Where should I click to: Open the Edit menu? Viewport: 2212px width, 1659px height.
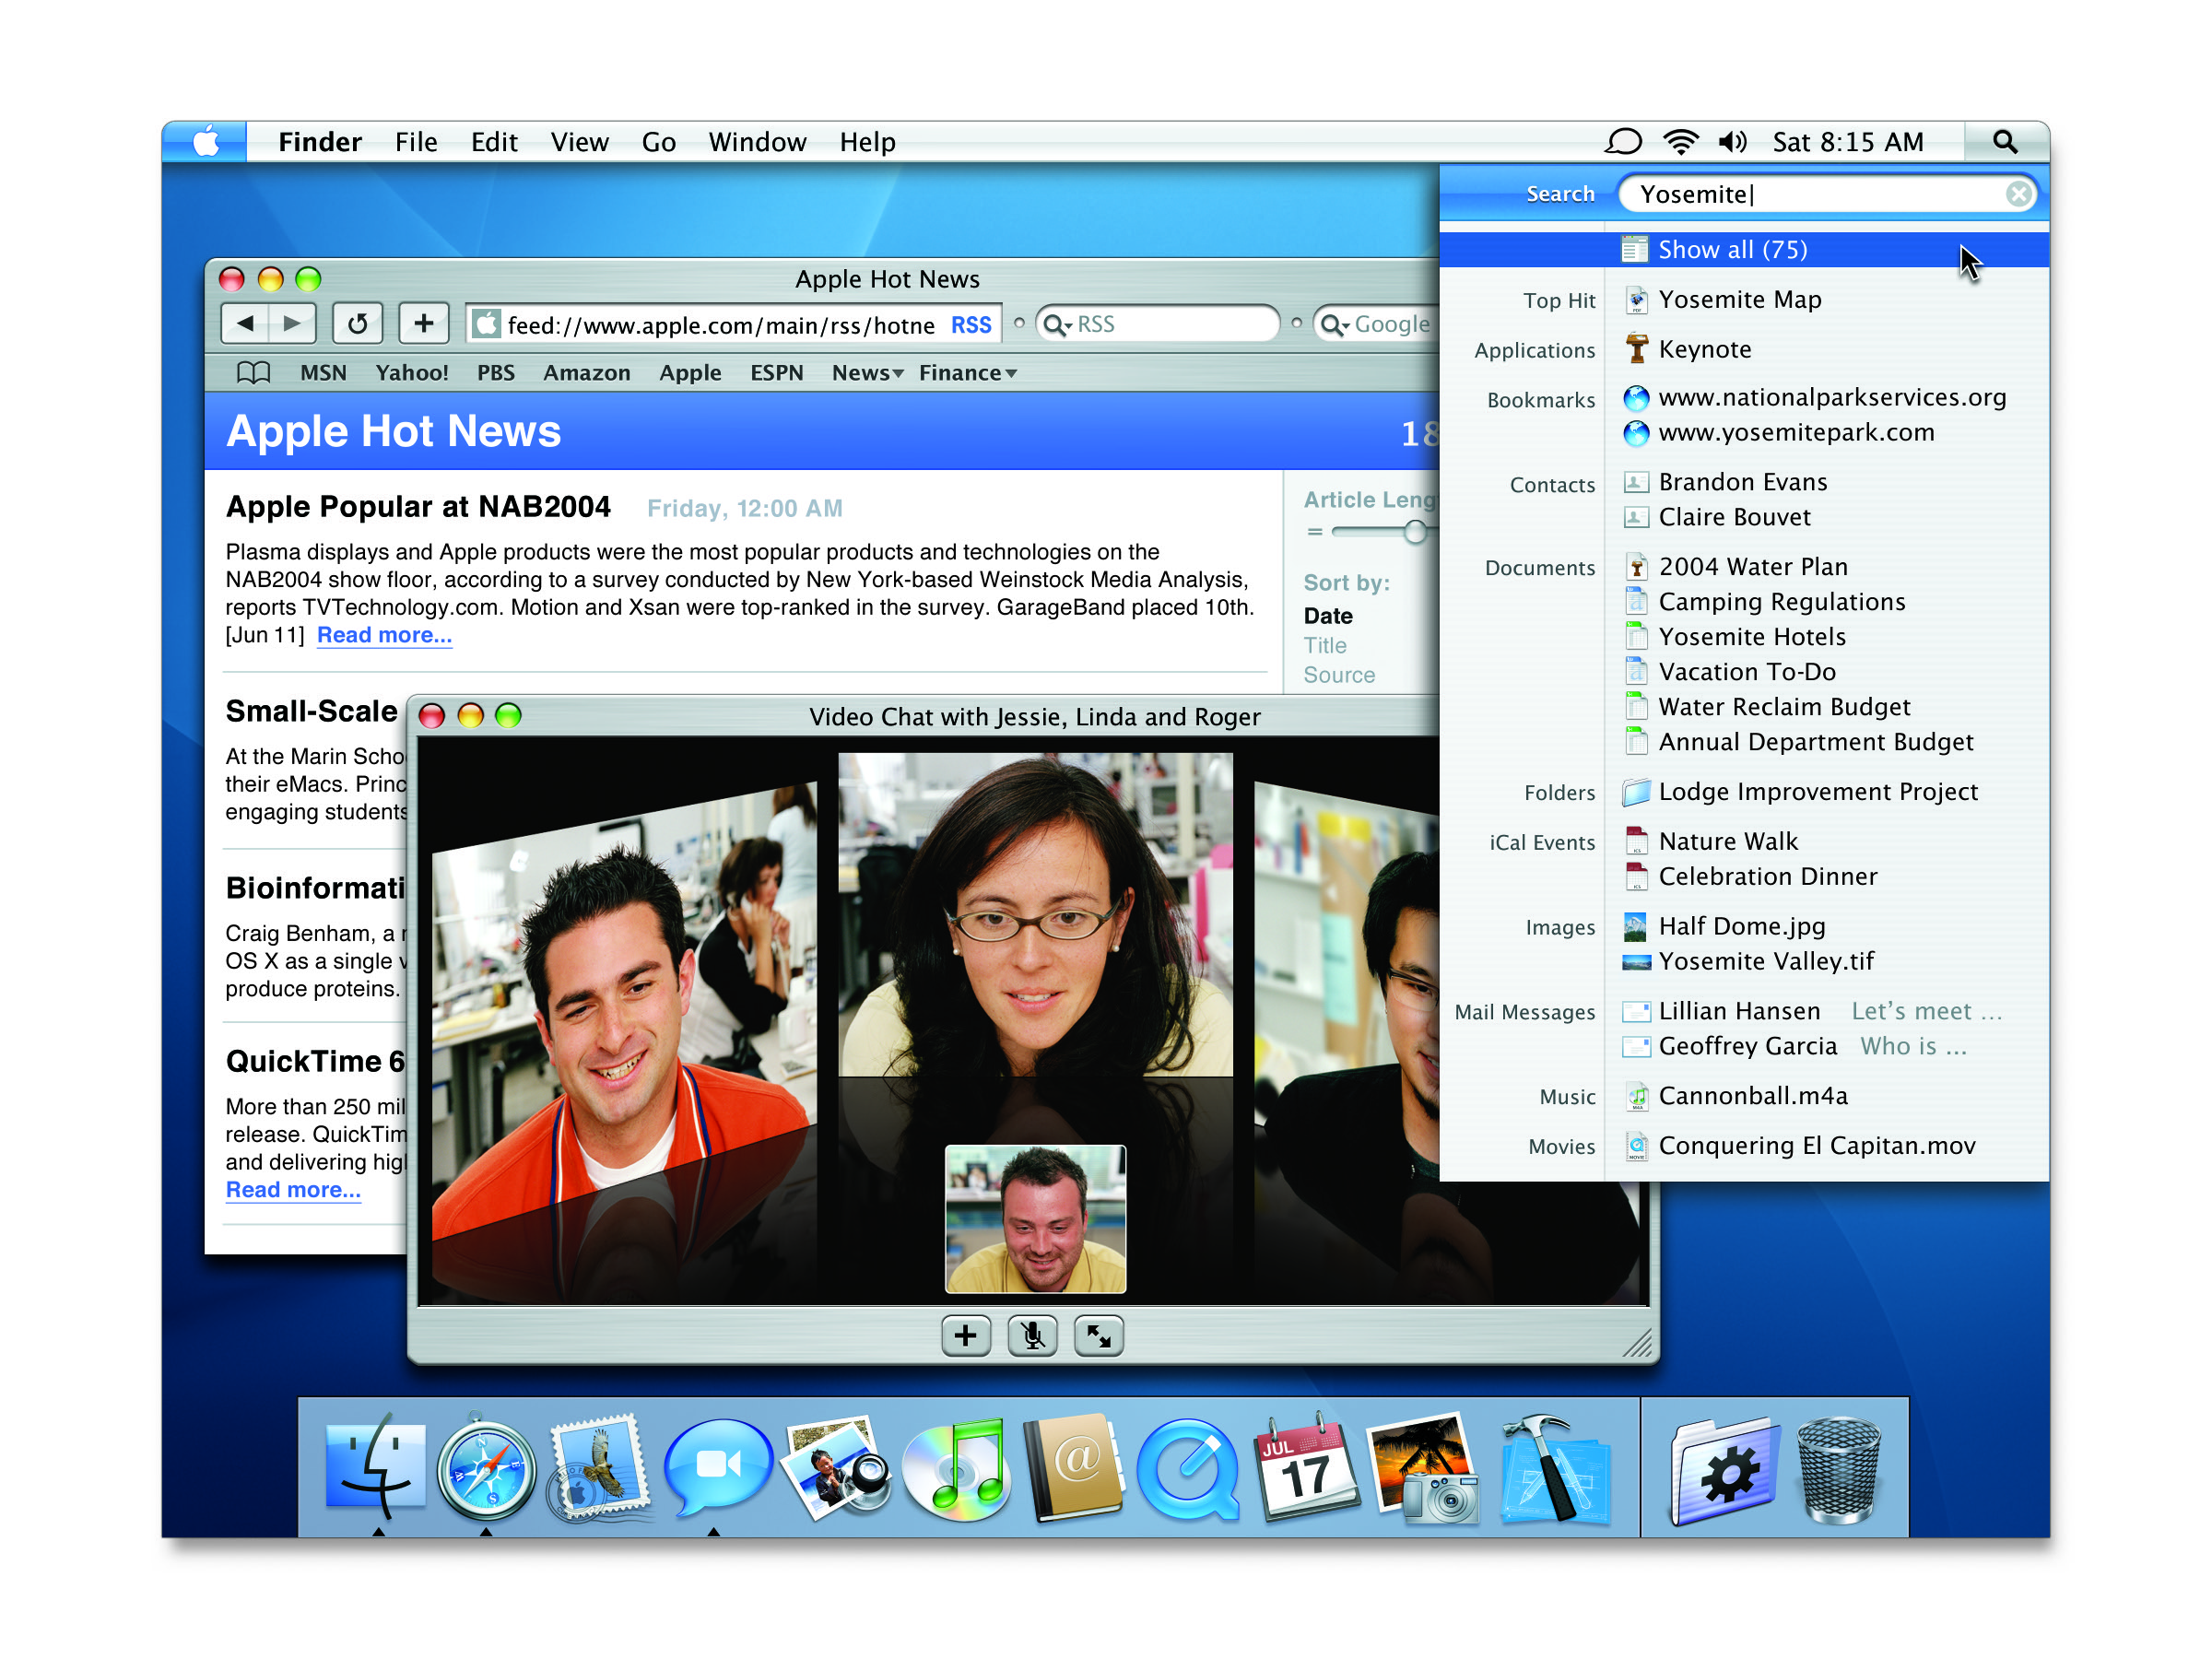(494, 142)
